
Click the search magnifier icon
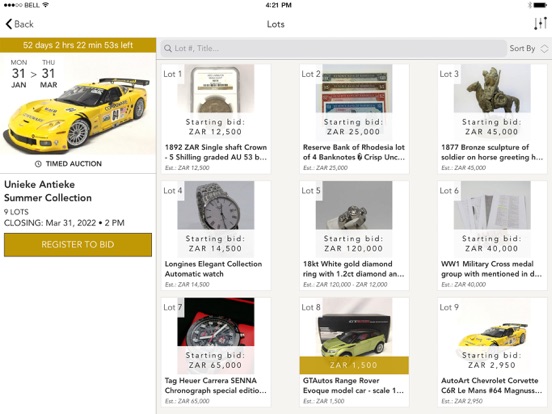coord(168,49)
